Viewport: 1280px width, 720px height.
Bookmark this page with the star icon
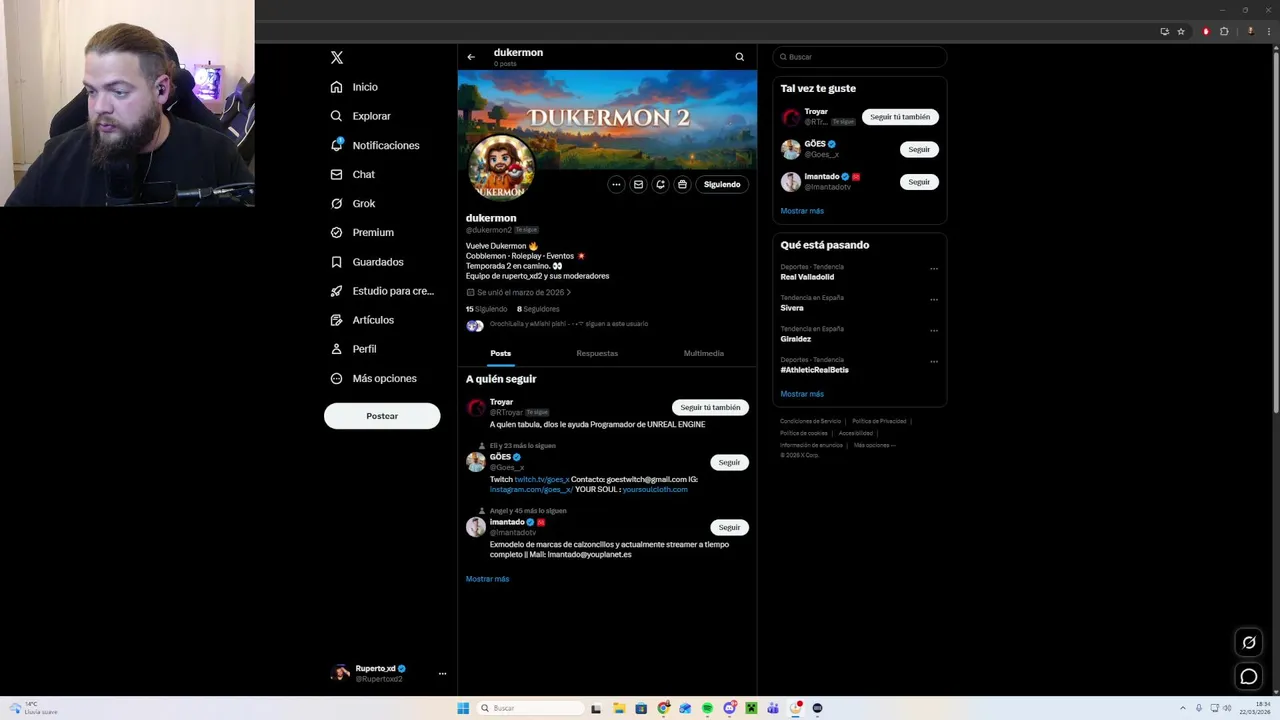point(1181,31)
